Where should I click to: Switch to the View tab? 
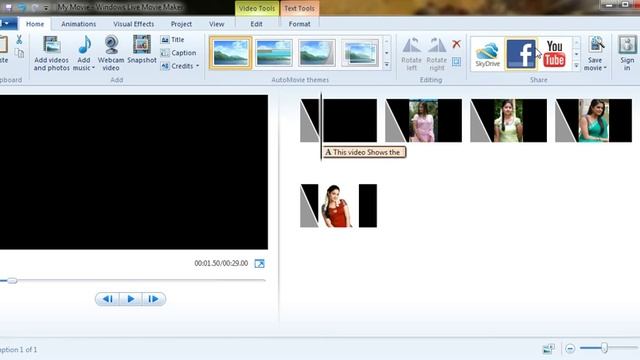[216, 24]
